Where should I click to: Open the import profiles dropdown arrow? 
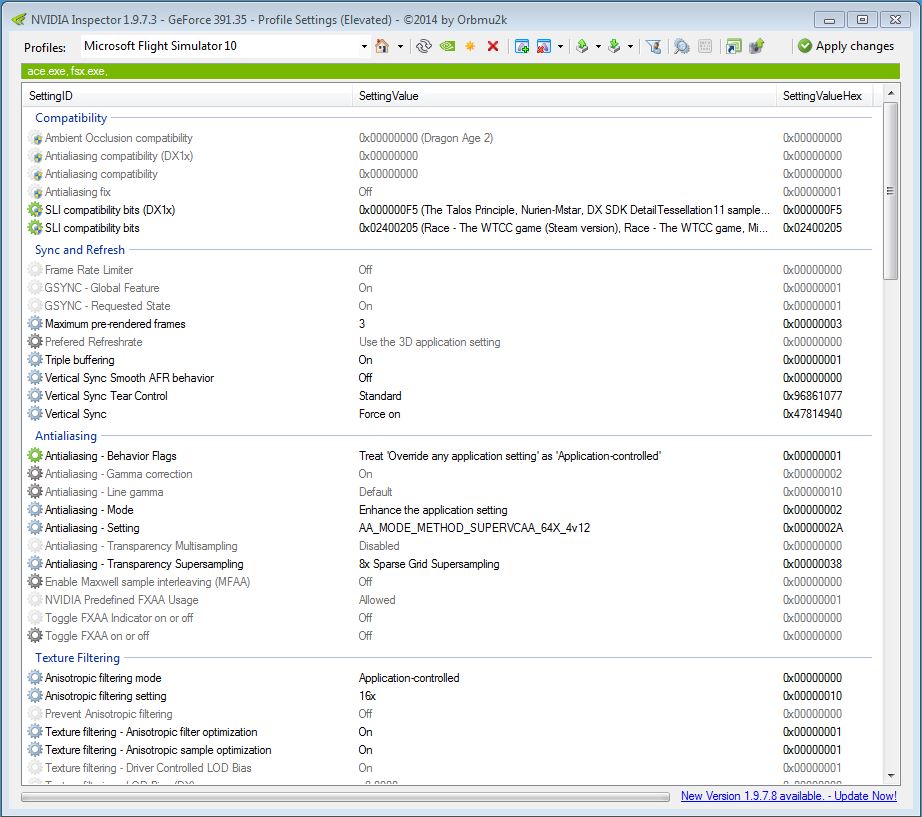630,46
